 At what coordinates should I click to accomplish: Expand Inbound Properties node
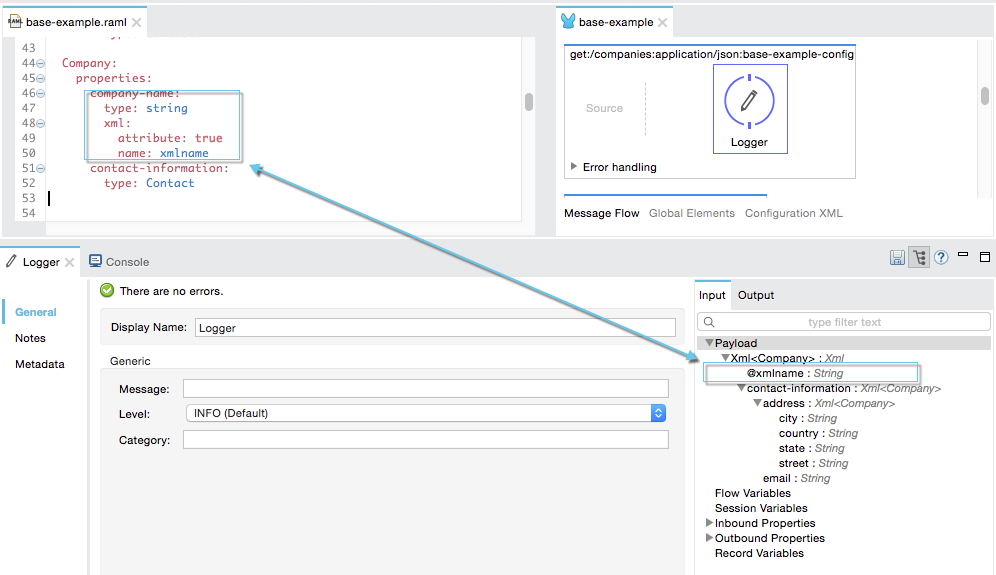pyautogui.click(x=709, y=523)
